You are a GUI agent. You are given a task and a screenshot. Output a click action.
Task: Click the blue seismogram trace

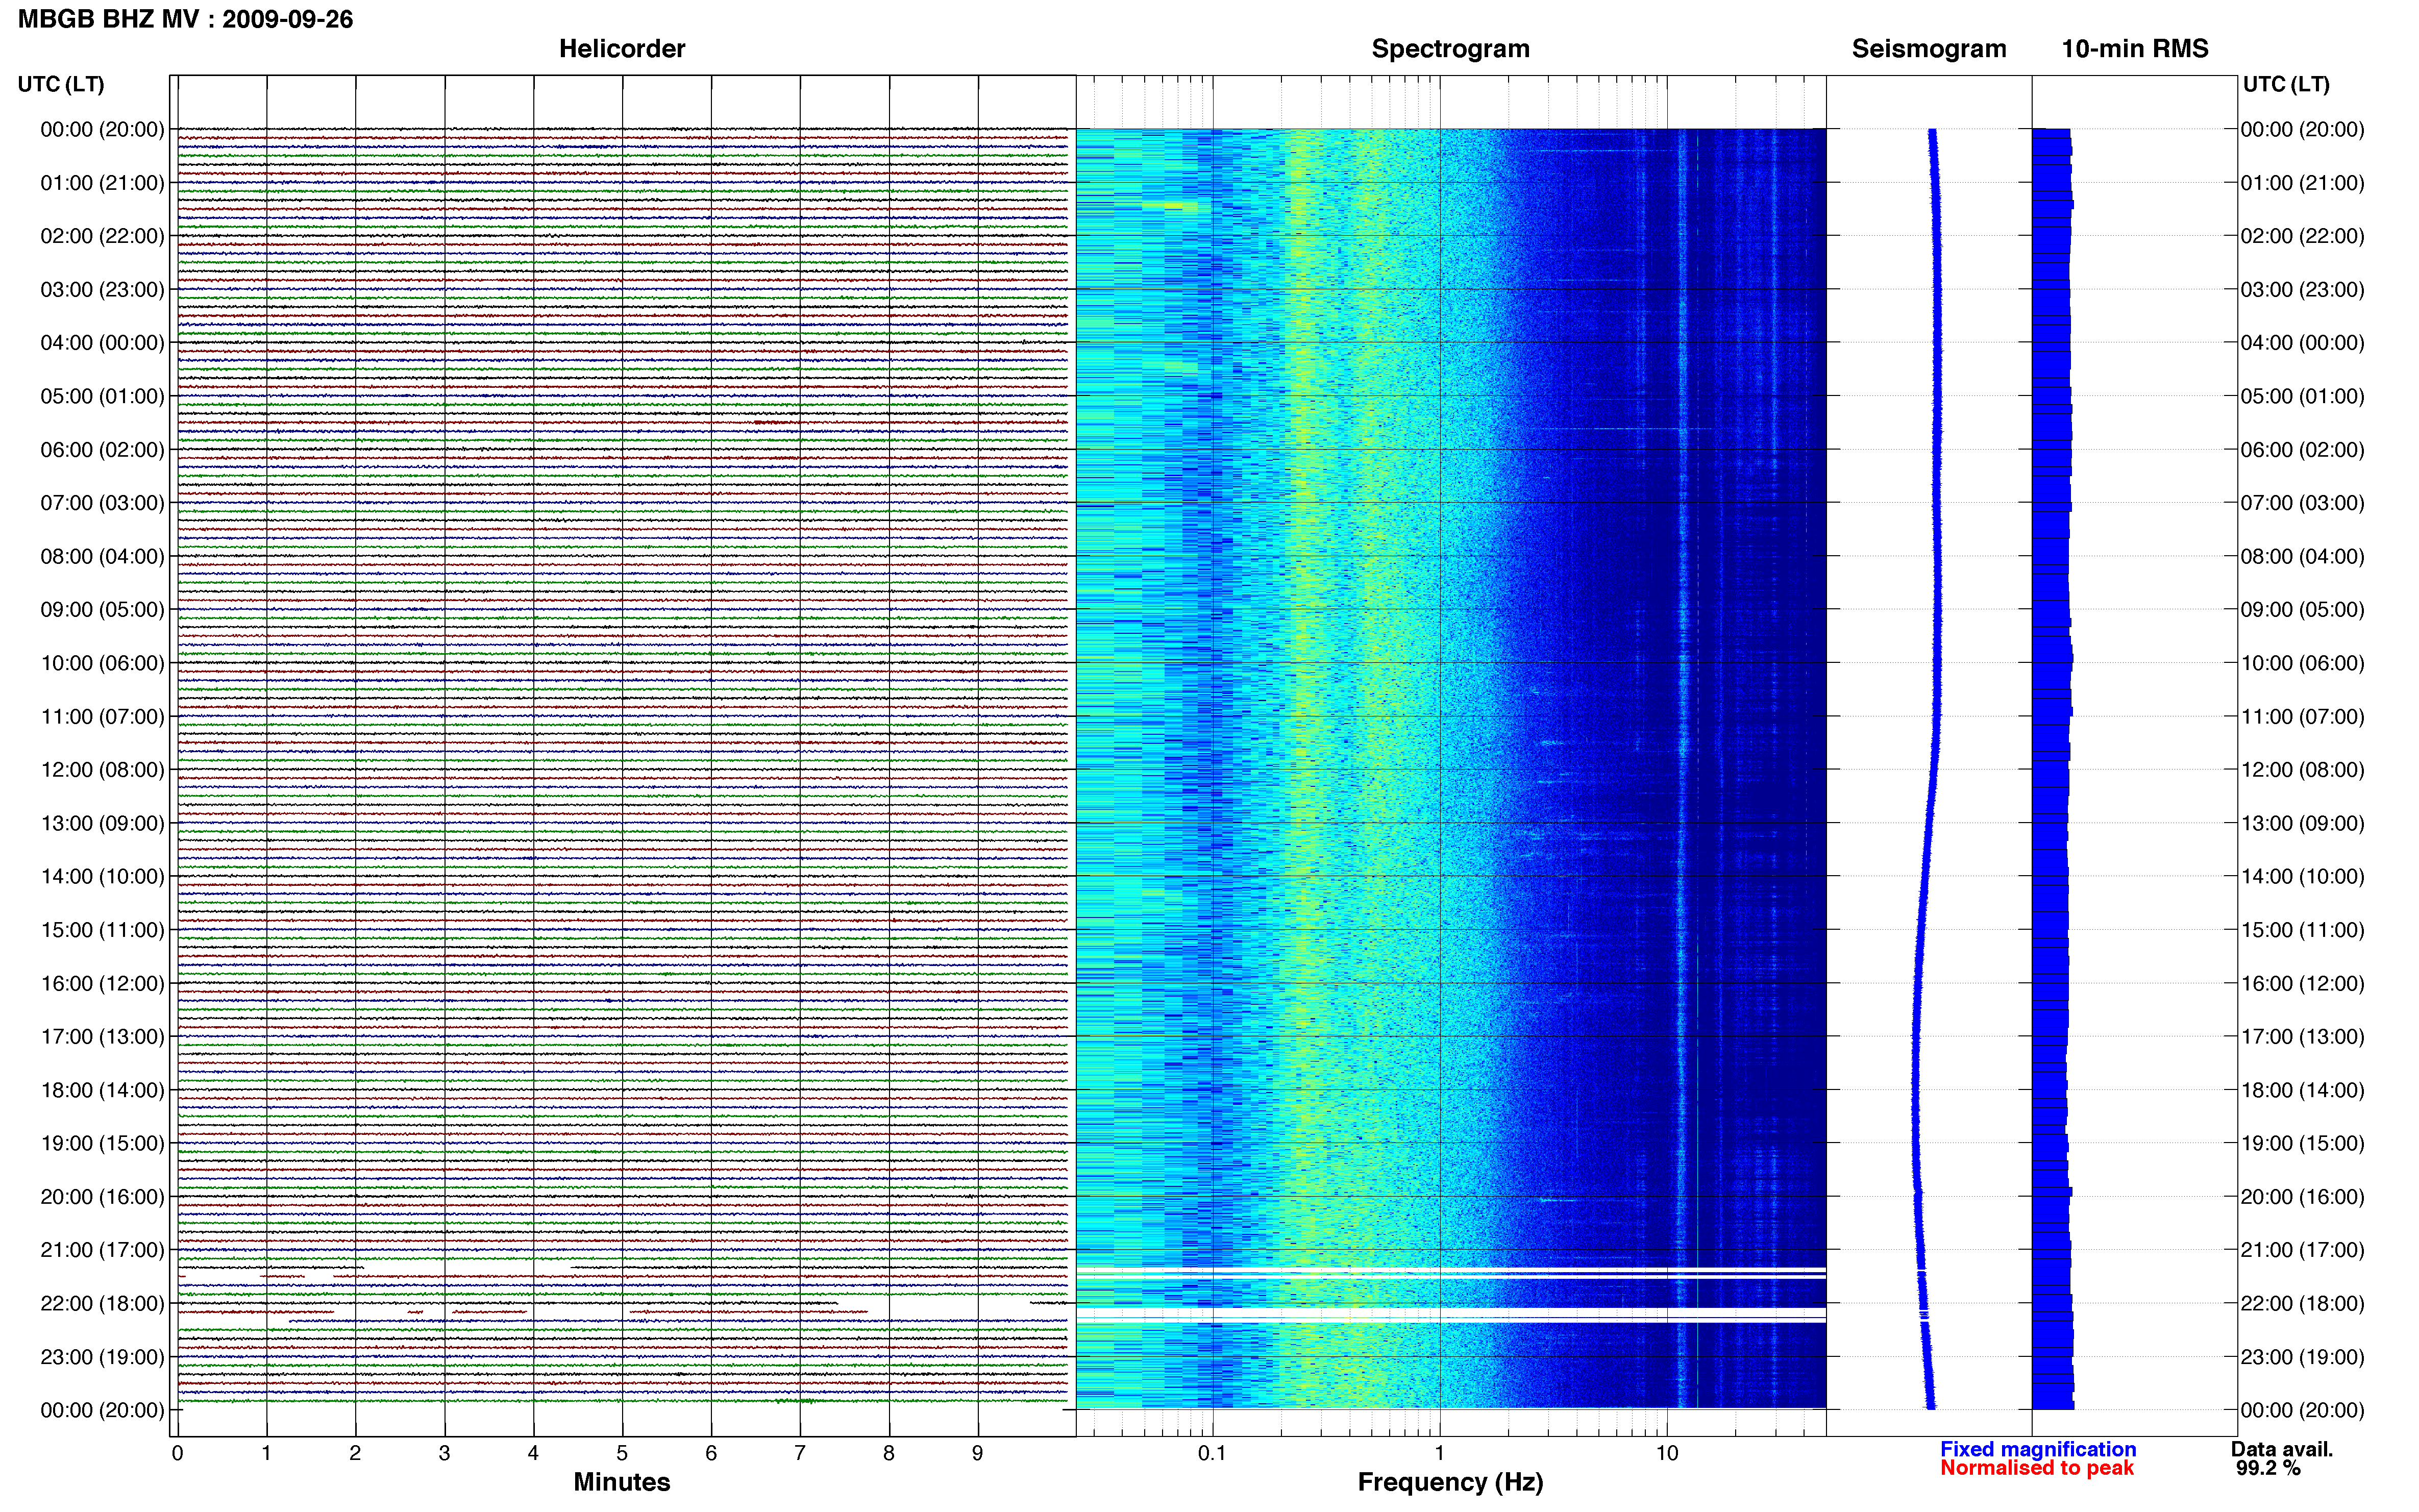[x=1927, y=768]
